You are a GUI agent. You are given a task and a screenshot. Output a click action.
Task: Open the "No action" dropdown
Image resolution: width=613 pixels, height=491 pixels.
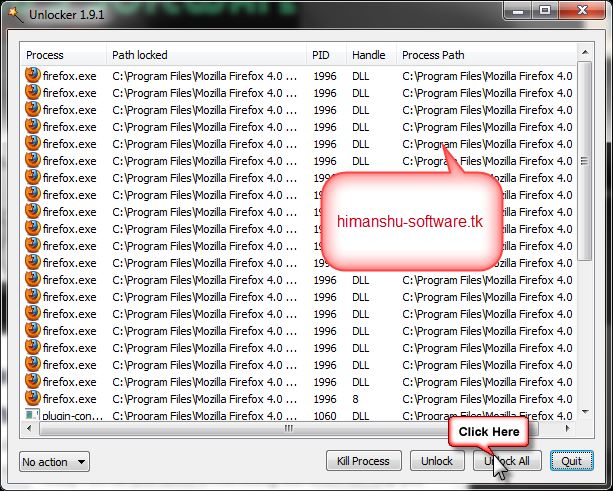(54, 462)
